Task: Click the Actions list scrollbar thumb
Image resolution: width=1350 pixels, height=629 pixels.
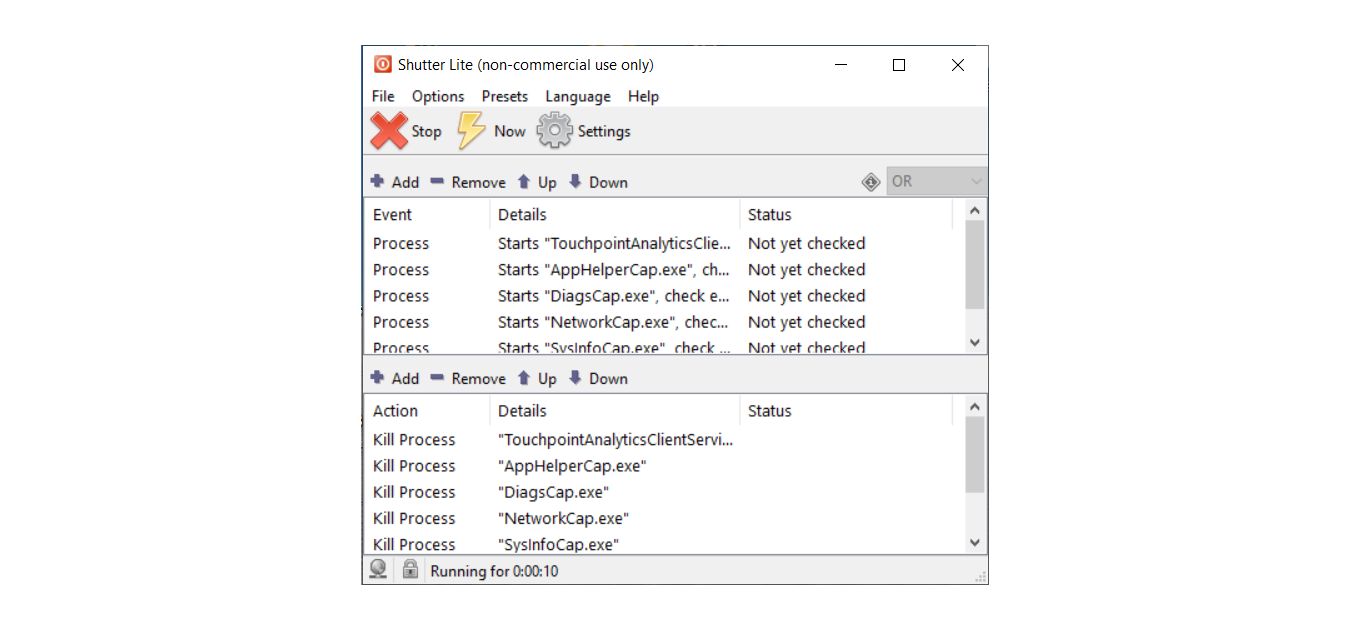Action: click(x=975, y=455)
